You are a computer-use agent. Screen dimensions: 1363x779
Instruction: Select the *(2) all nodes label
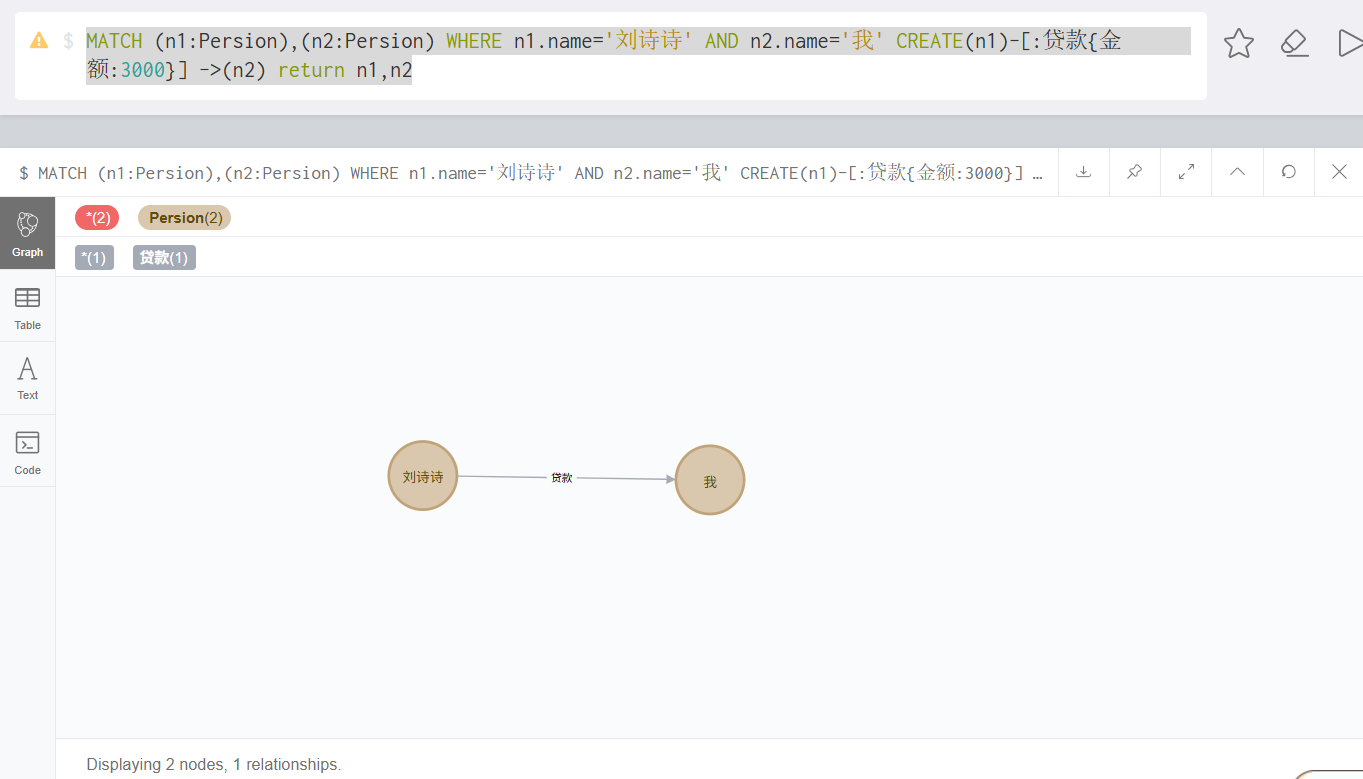point(97,218)
